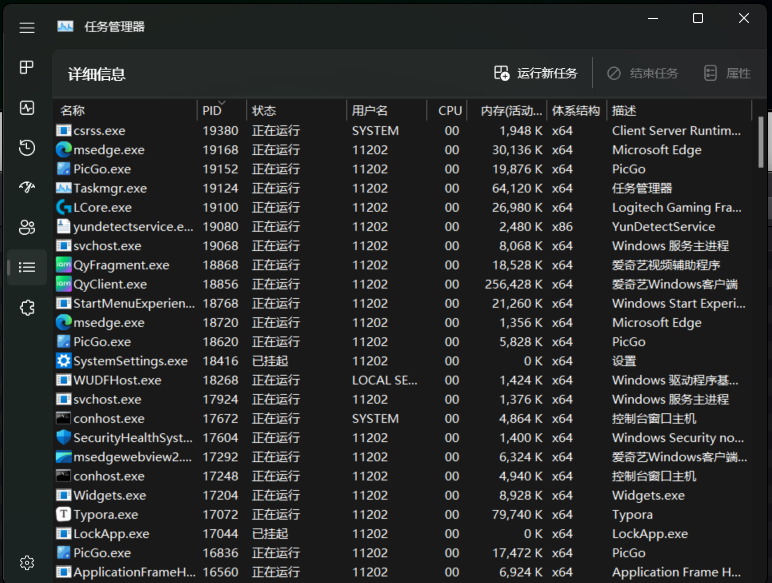This screenshot has width=772, height=583.
Task: Click the 79,740 K memory value
Action: click(517, 515)
